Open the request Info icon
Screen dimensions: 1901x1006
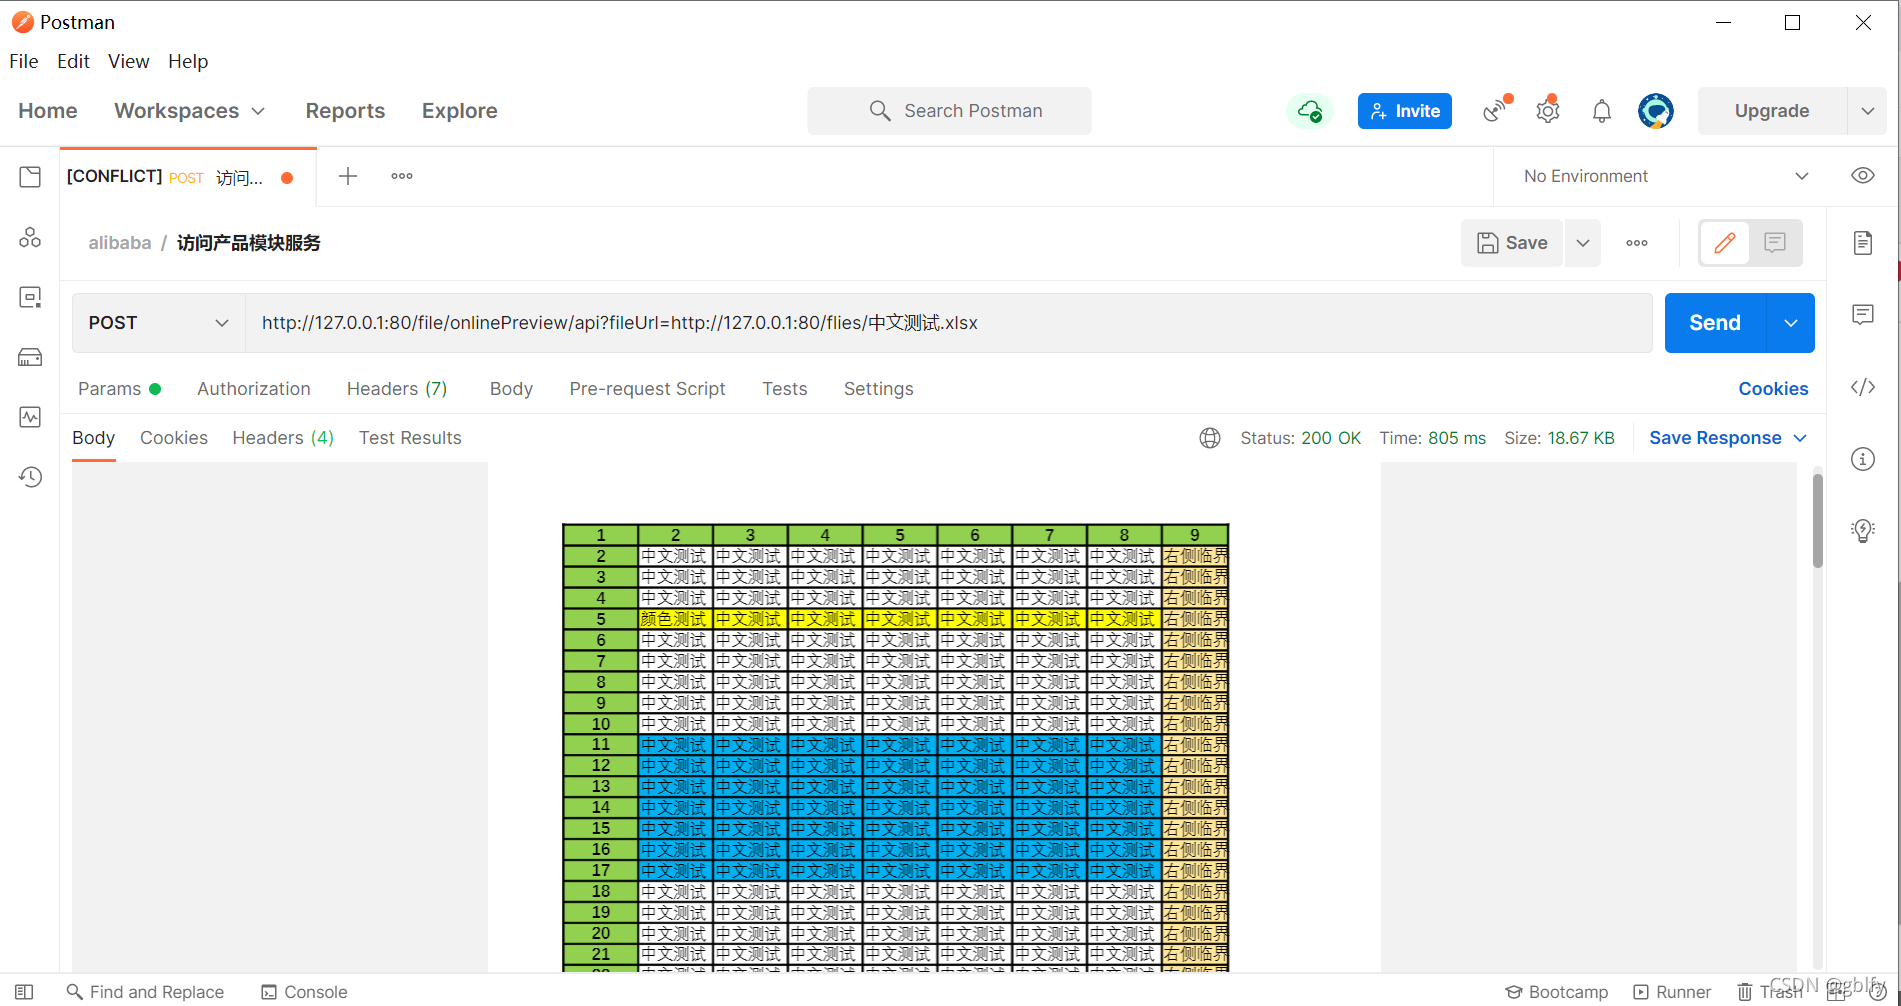point(1862,459)
